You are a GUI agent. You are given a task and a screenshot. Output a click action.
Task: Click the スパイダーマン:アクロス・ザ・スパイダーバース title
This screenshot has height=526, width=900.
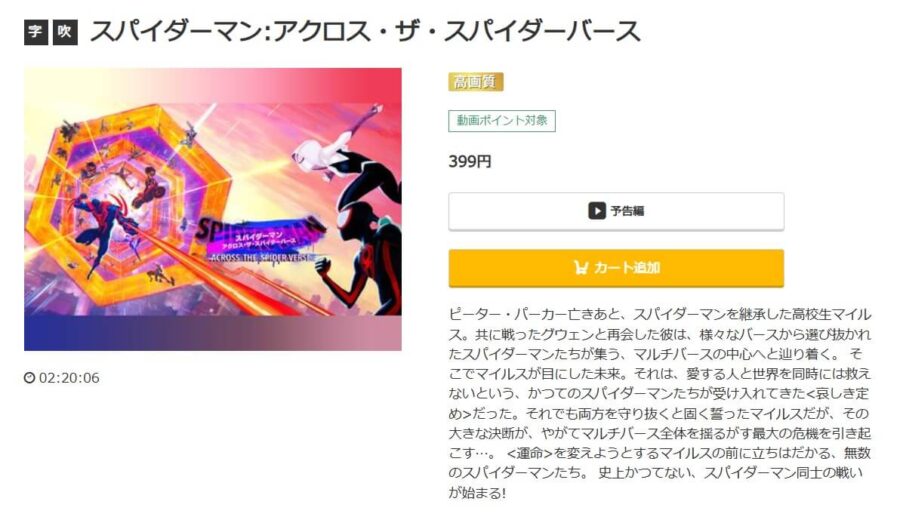[x=365, y=32]
